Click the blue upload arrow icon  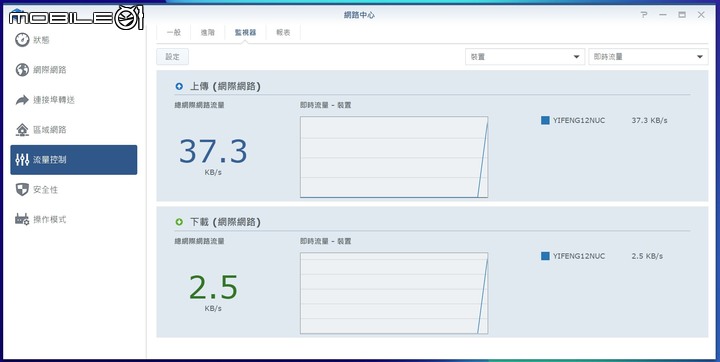[x=179, y=86]
